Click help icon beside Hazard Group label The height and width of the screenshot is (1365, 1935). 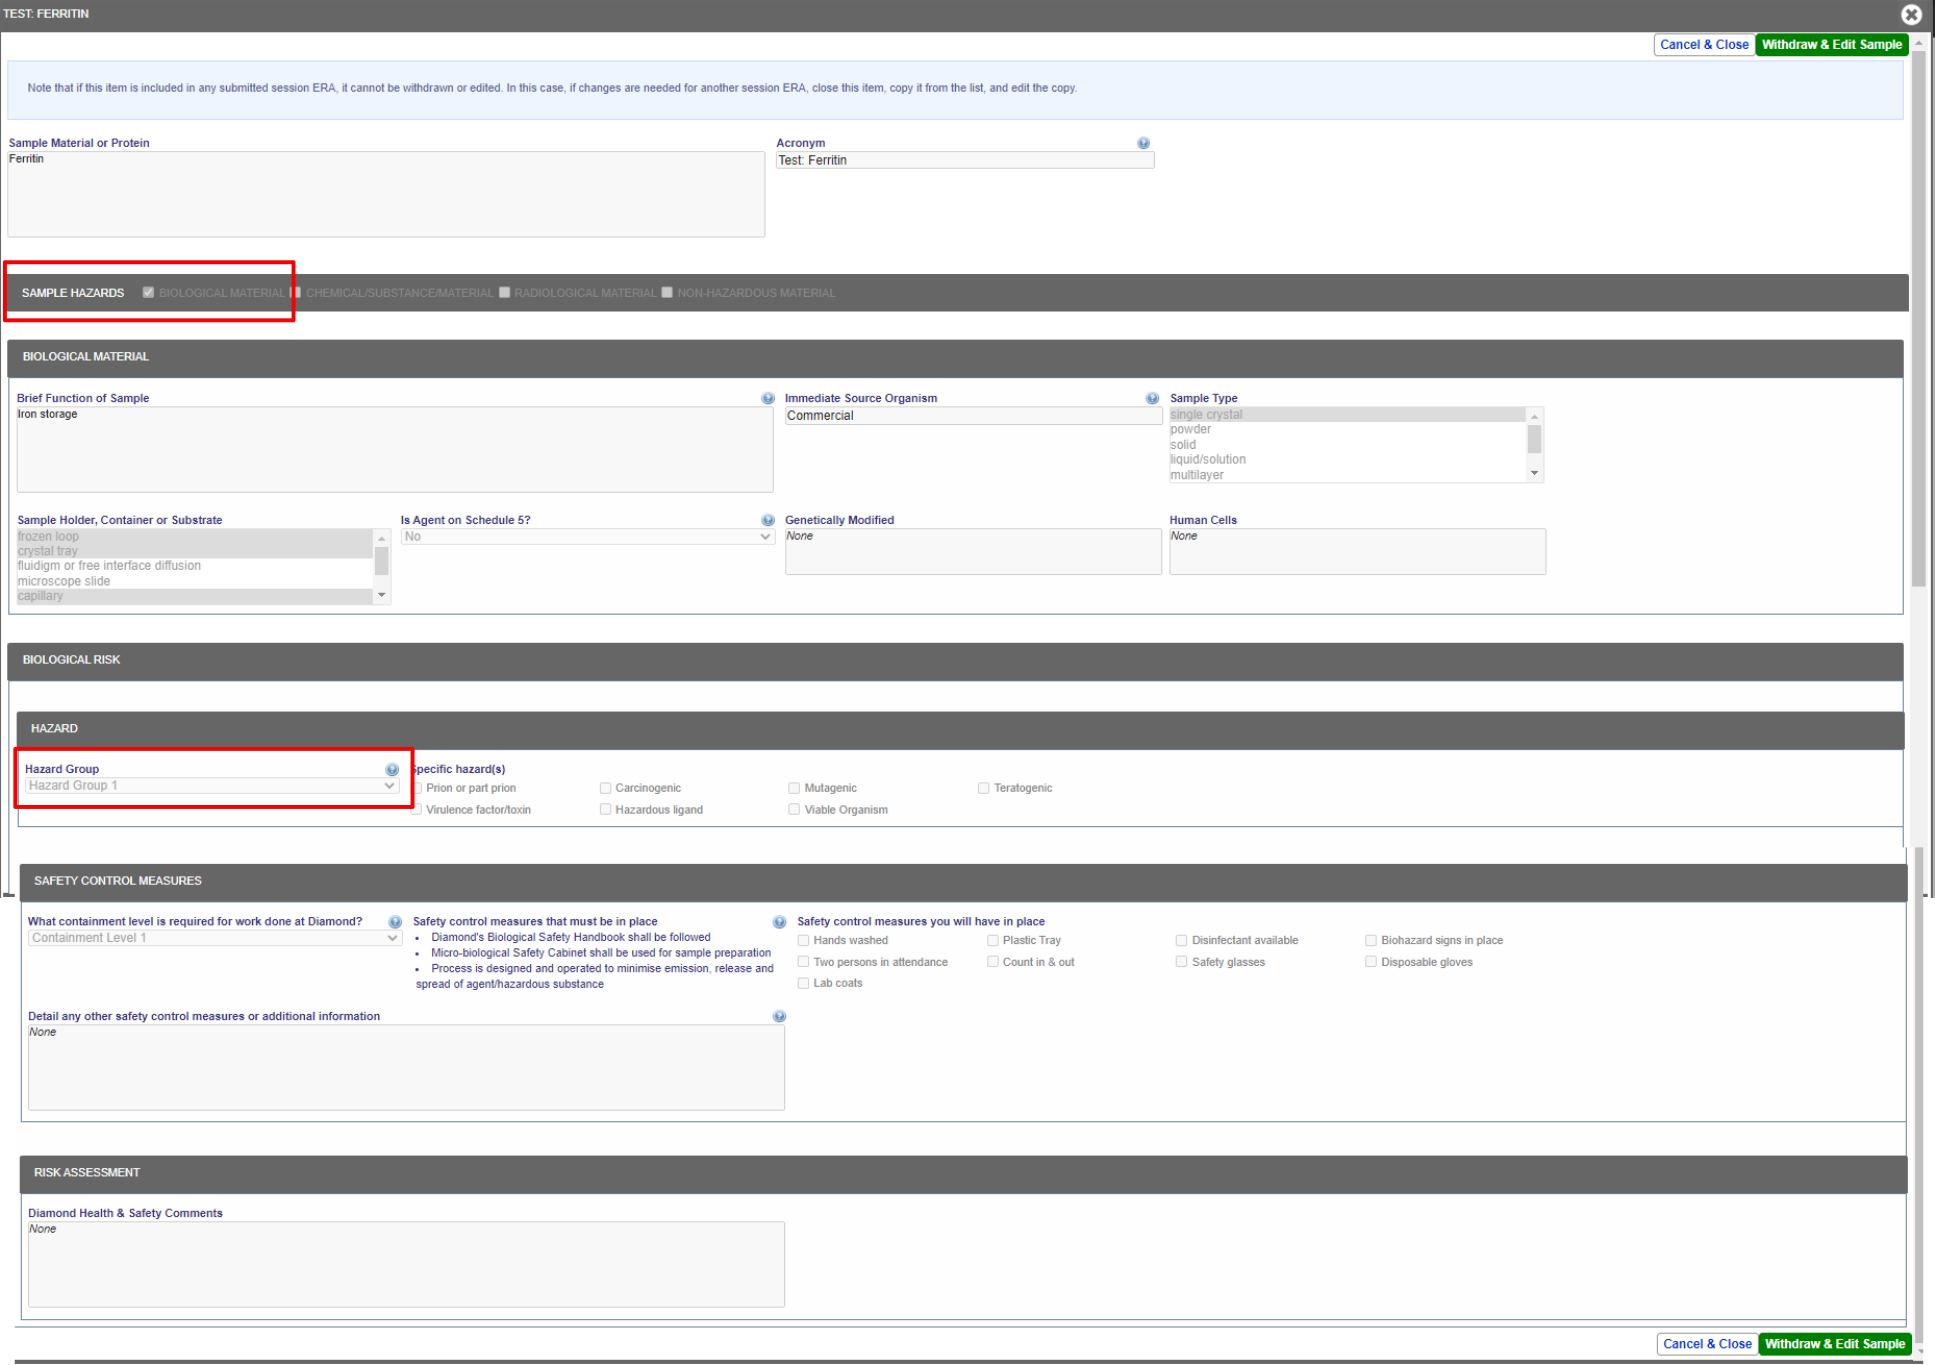coord(392,770)
